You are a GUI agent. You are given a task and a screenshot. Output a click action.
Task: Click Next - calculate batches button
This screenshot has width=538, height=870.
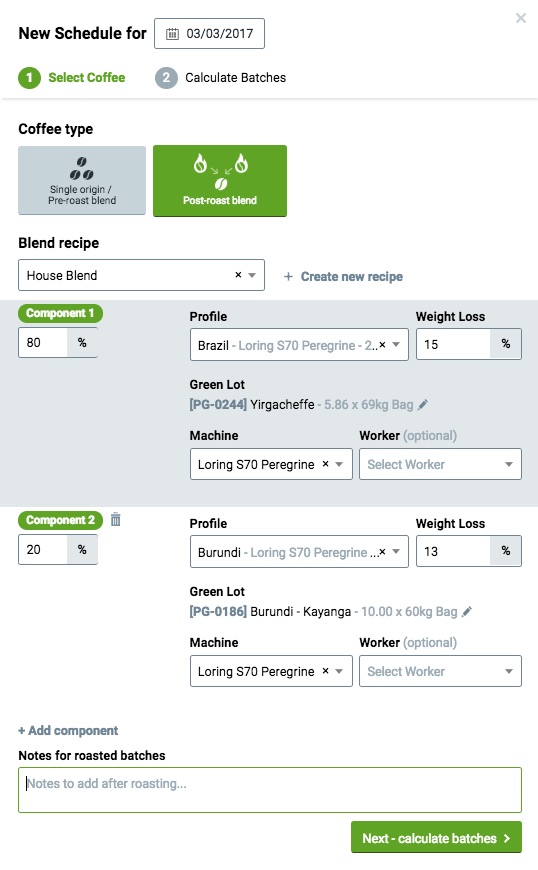coord(436,837)
